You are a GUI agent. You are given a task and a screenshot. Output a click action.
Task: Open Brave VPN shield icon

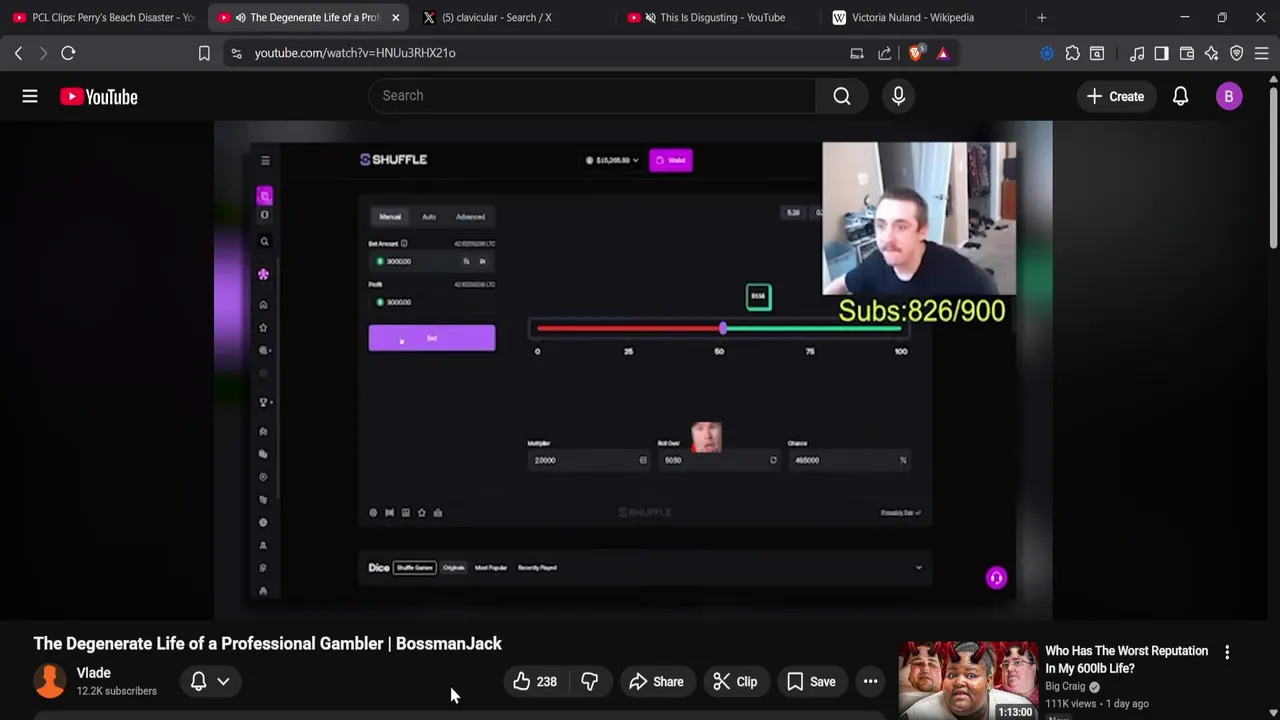tap(1237, 53)
